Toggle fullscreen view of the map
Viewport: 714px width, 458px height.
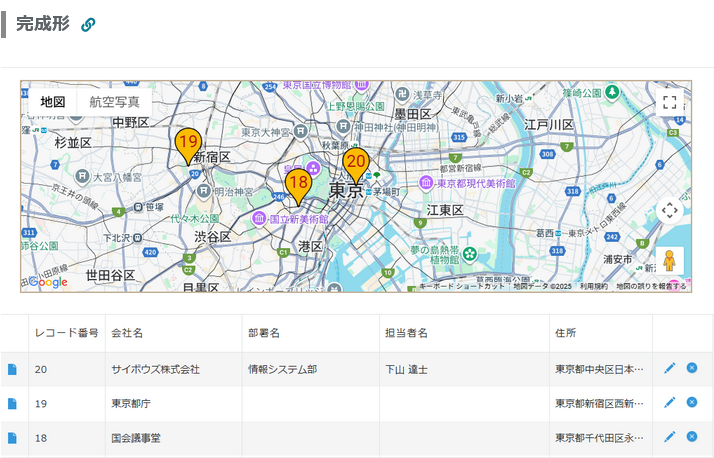pyautogui.click(x=670, y=102)
